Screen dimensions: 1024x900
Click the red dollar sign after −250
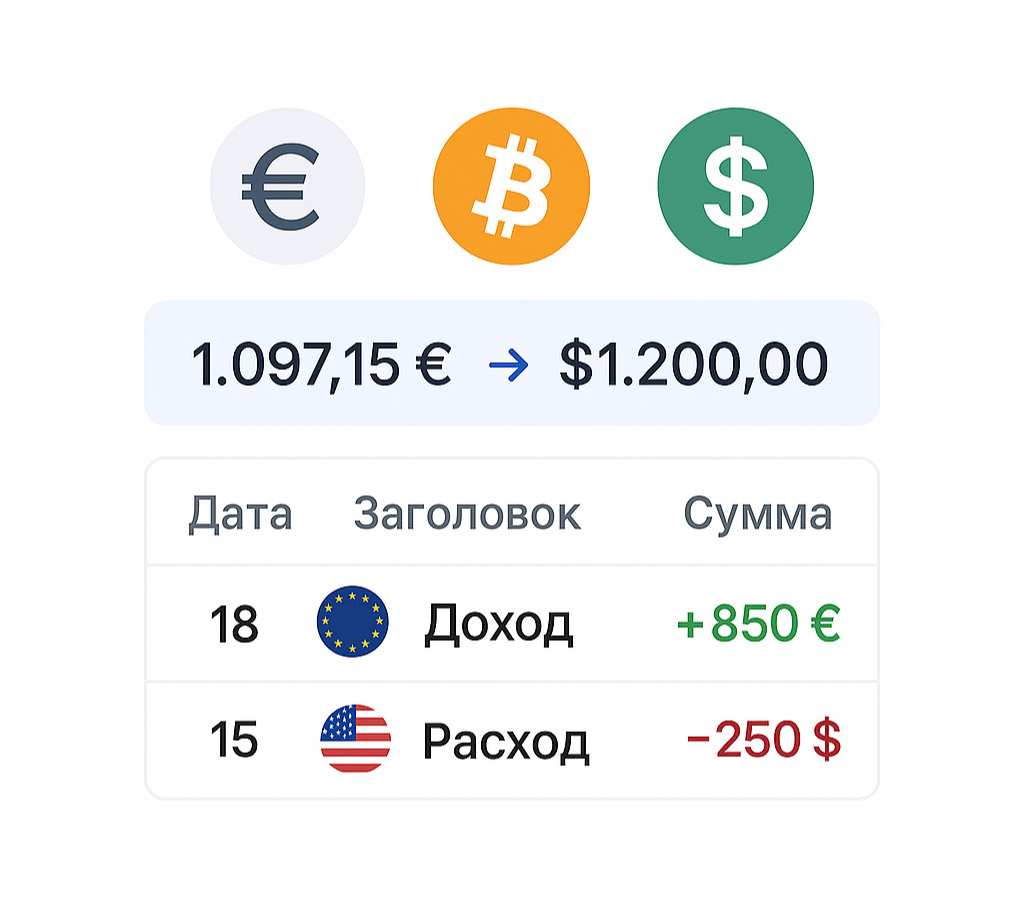coord(827,740)
